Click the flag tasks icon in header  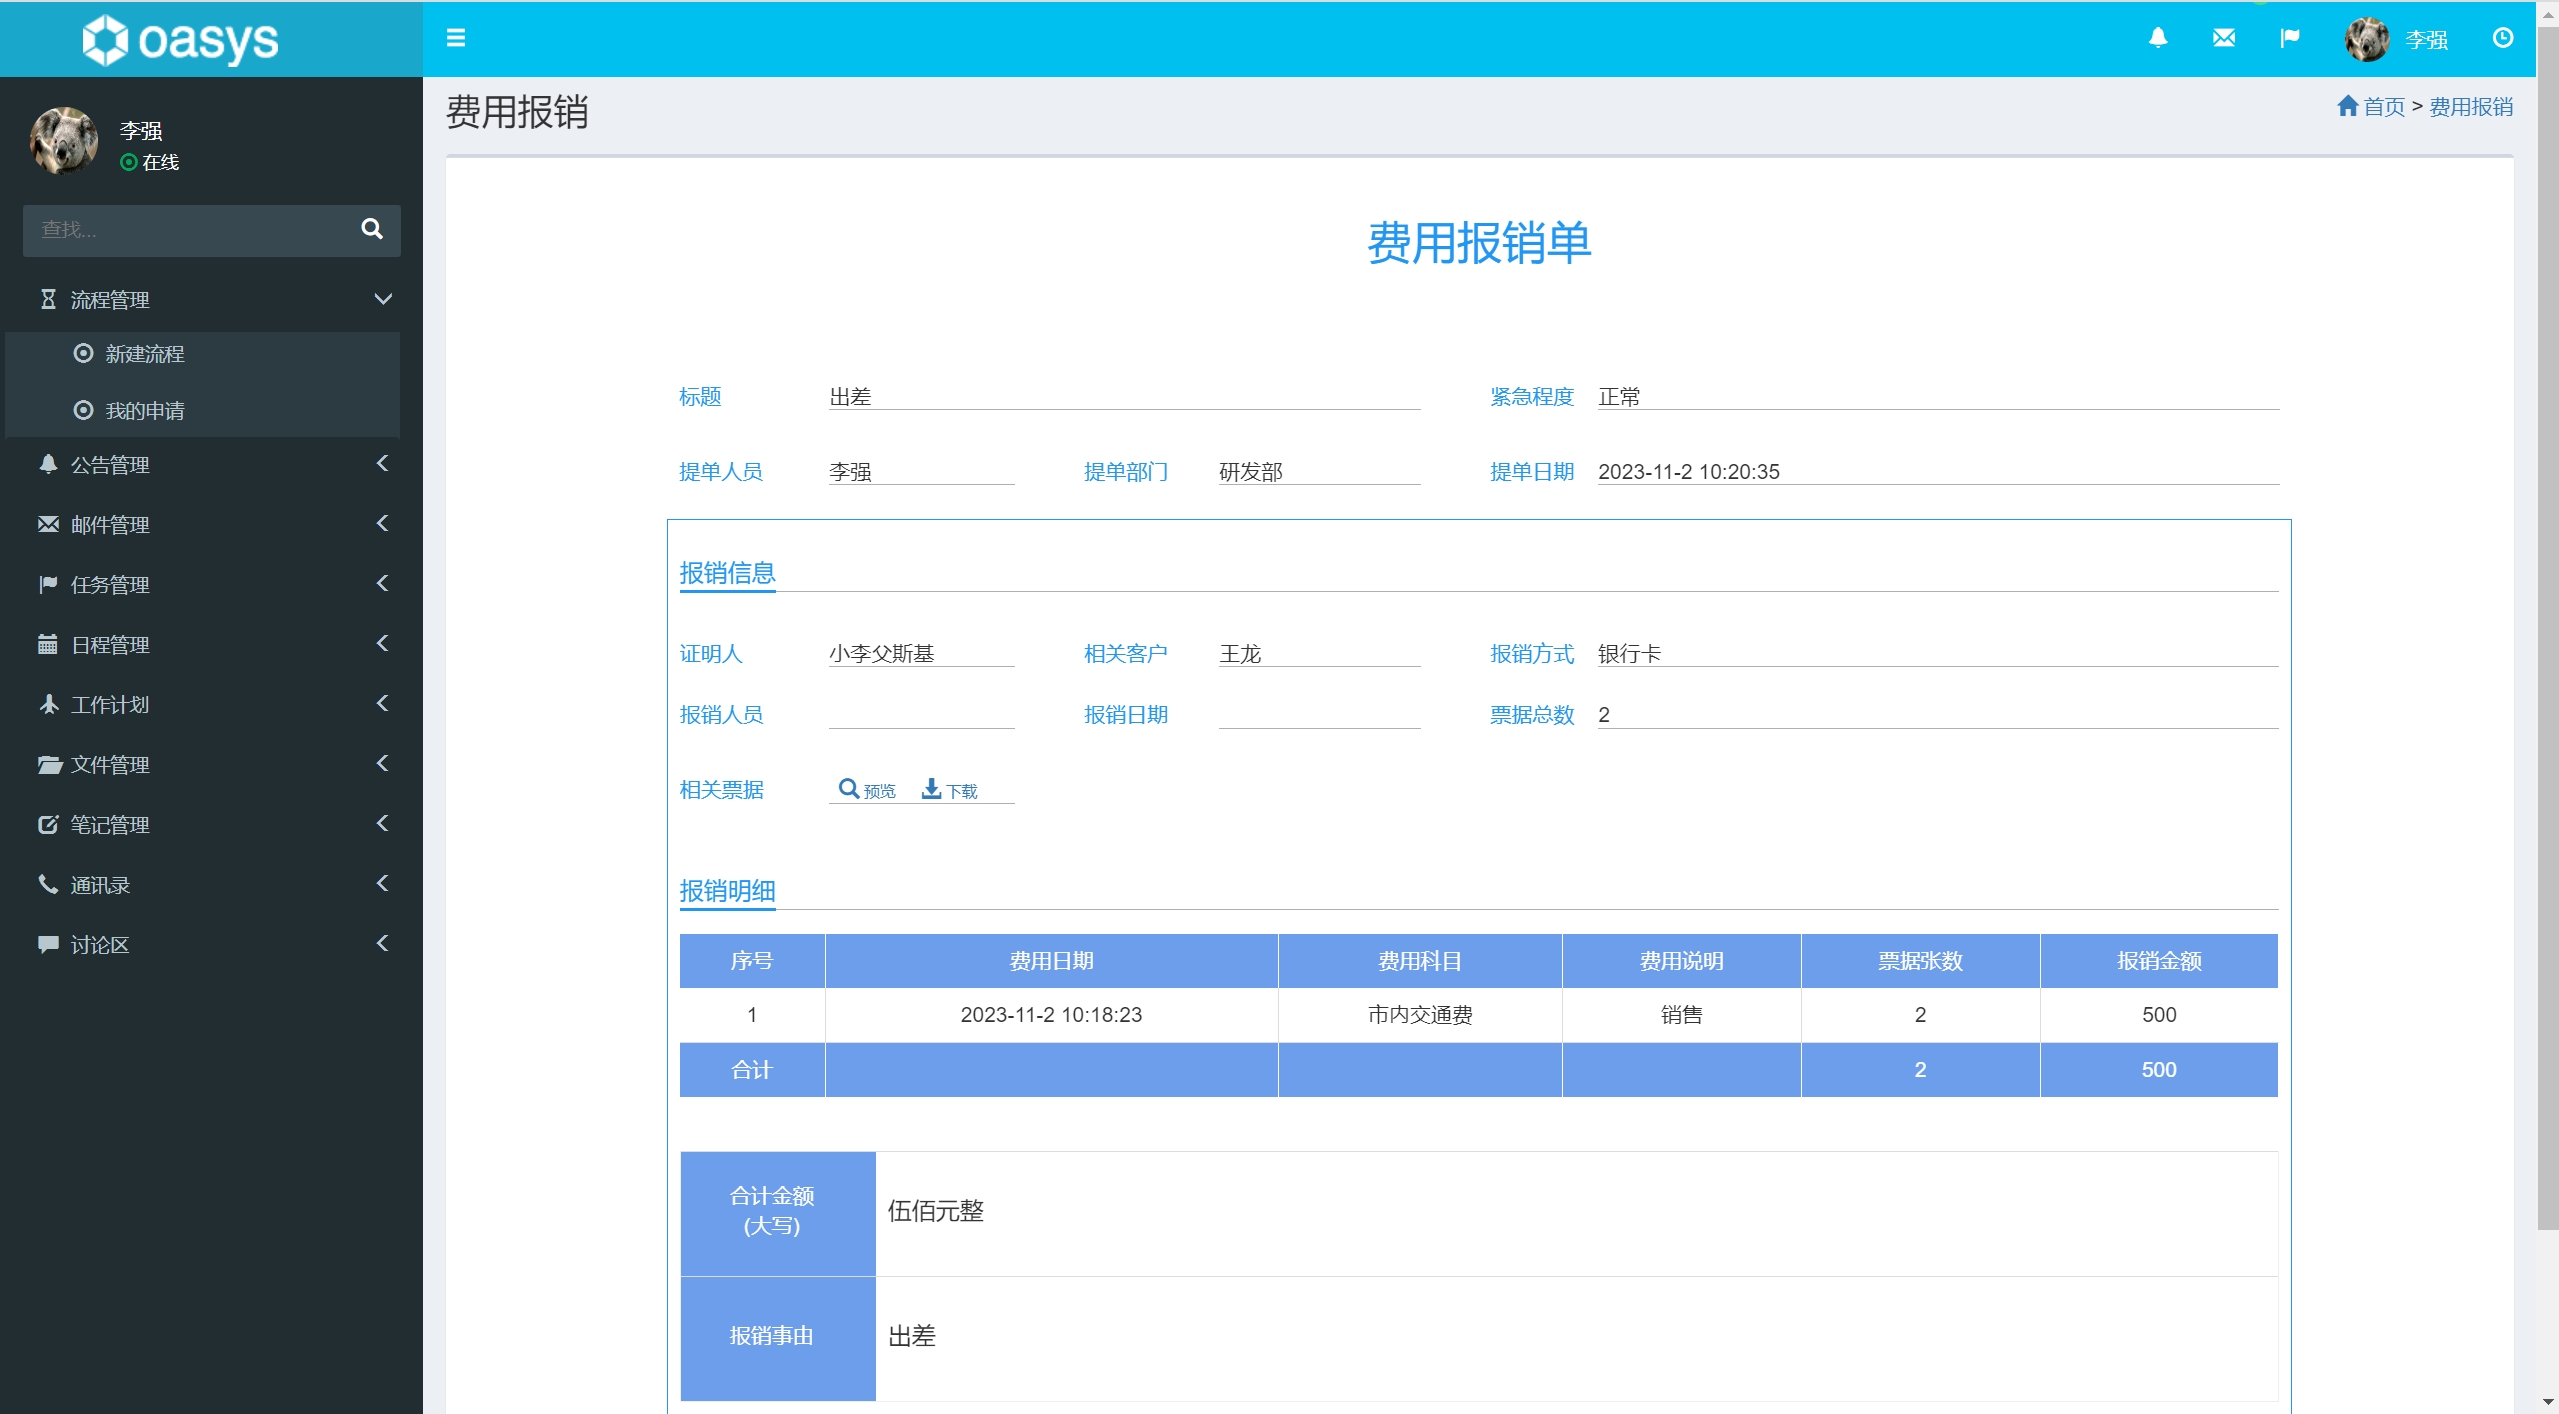(x=2289, y=38)
